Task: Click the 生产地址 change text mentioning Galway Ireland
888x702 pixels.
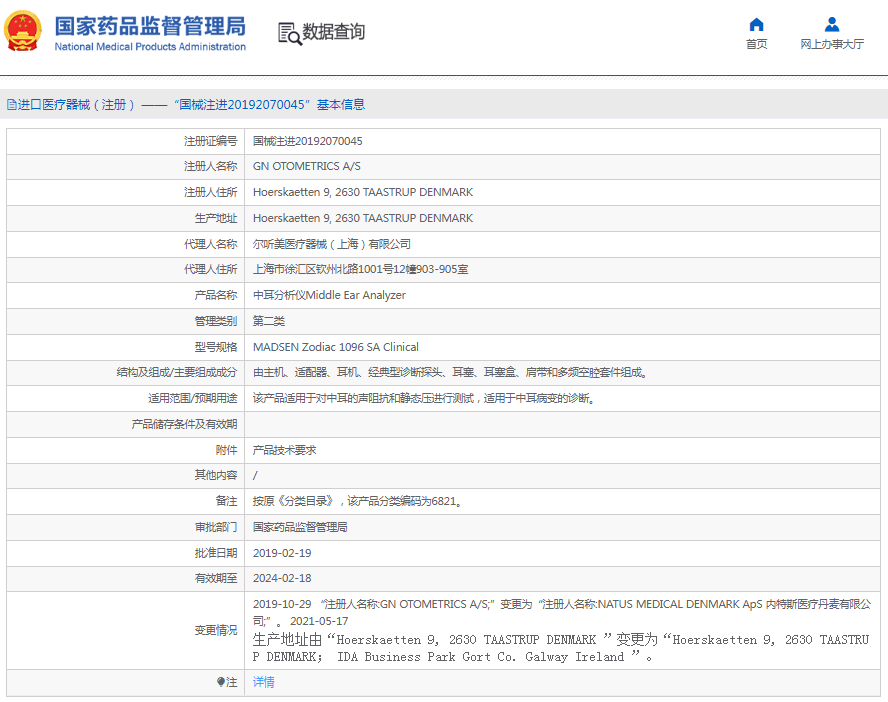Action: 561,648
